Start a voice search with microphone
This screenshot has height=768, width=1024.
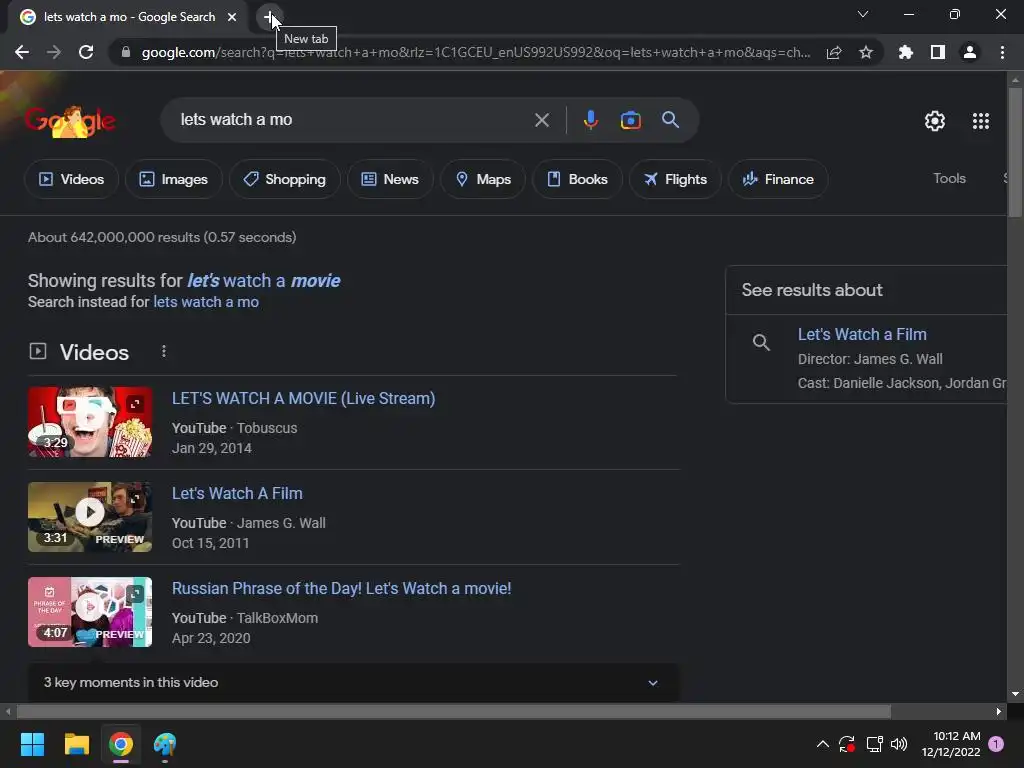(590, 120)
